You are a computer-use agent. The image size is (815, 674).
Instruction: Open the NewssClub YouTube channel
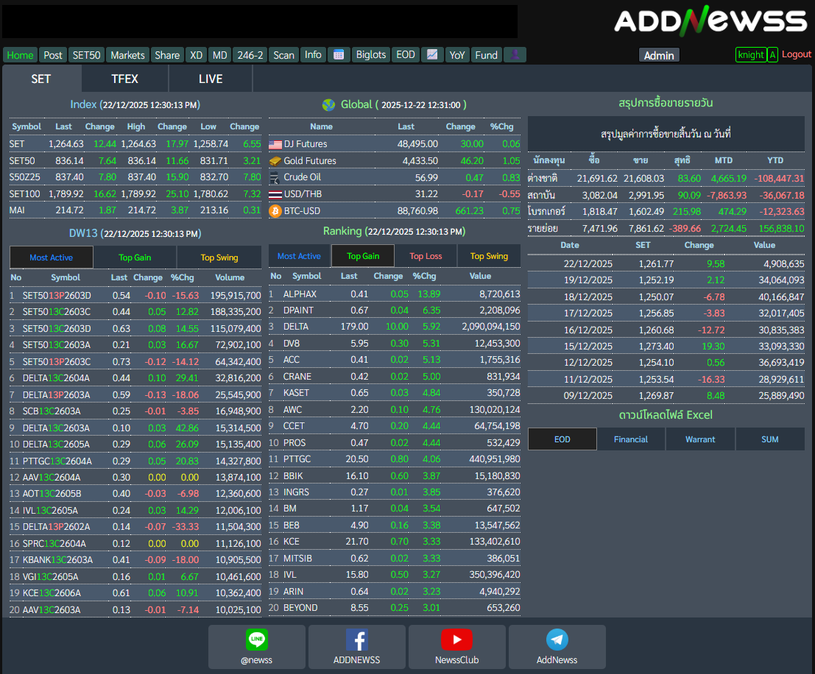pyautogui.click(x=457, y=646)
